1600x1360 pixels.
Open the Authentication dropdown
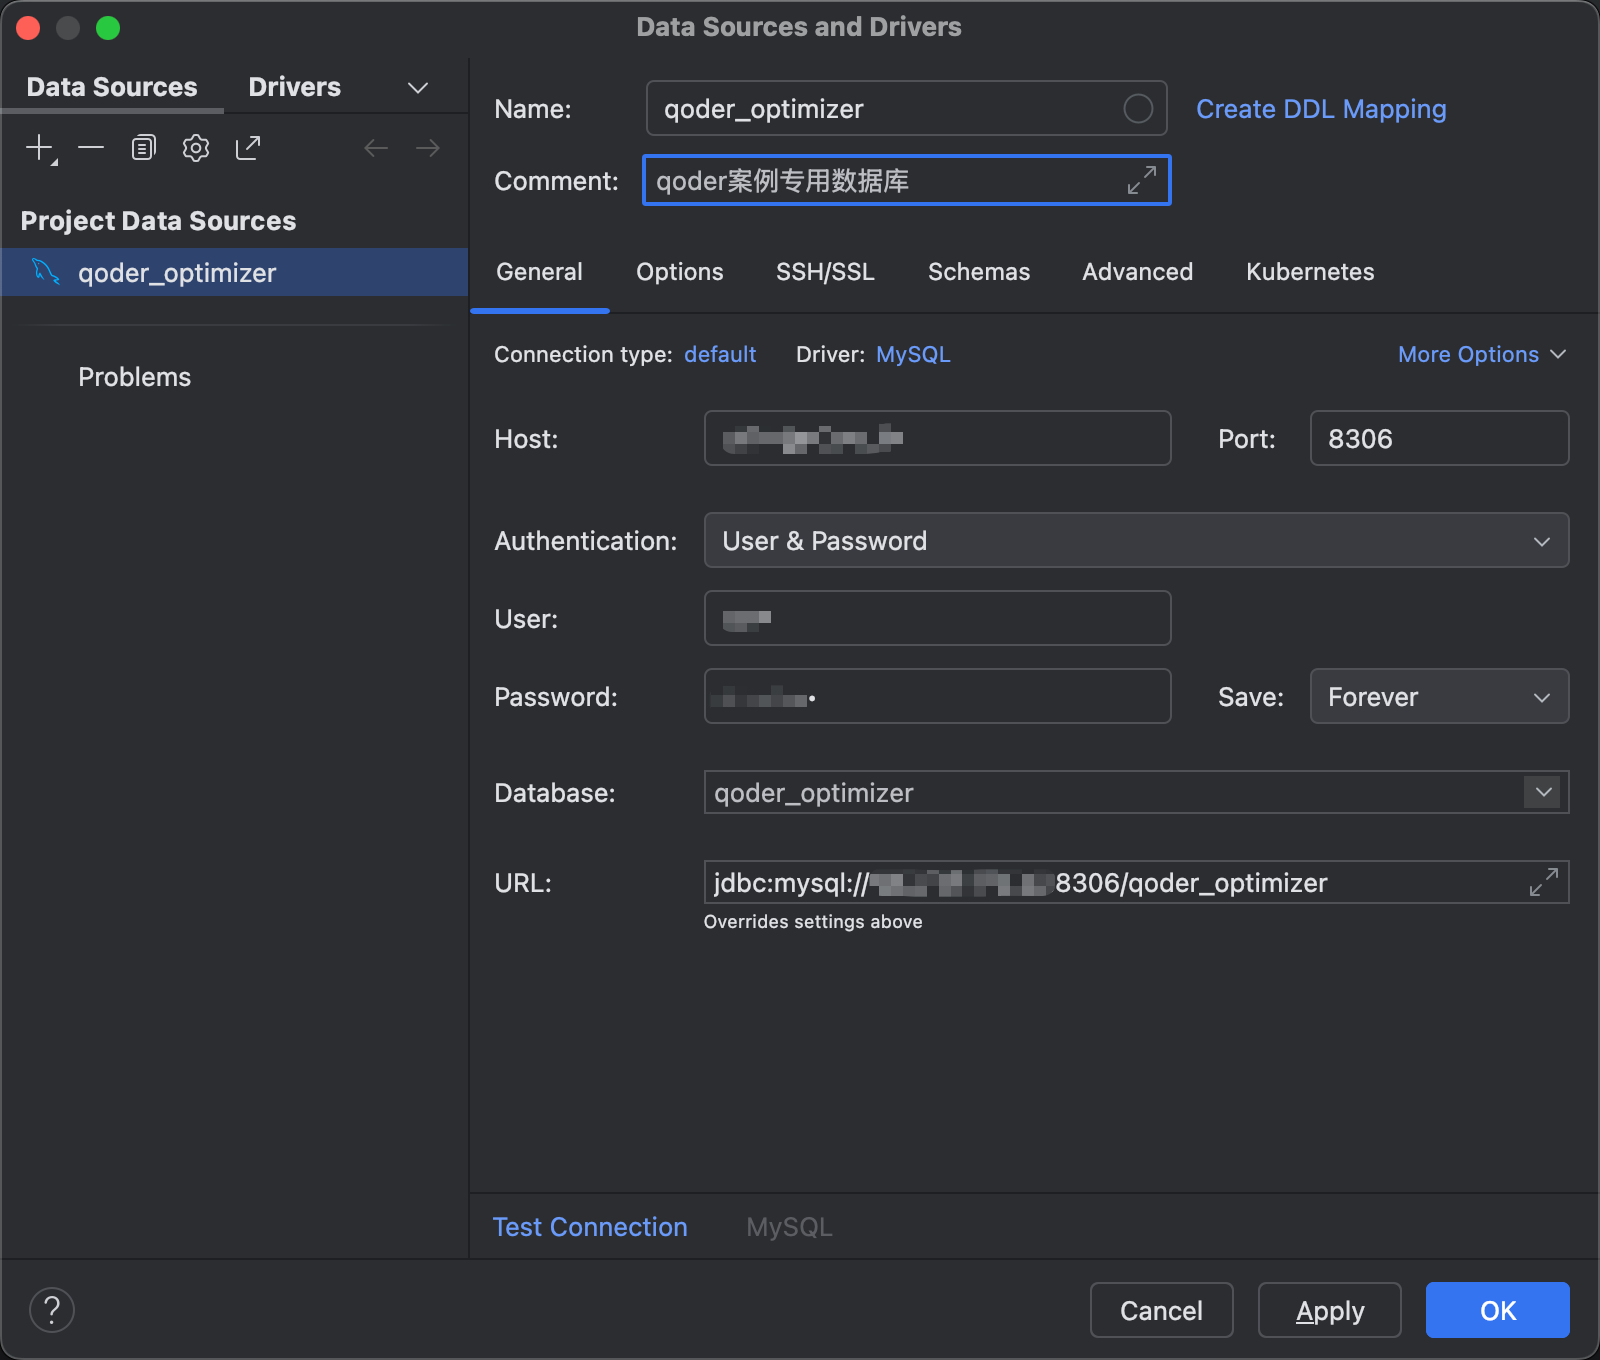[1136, 541]
